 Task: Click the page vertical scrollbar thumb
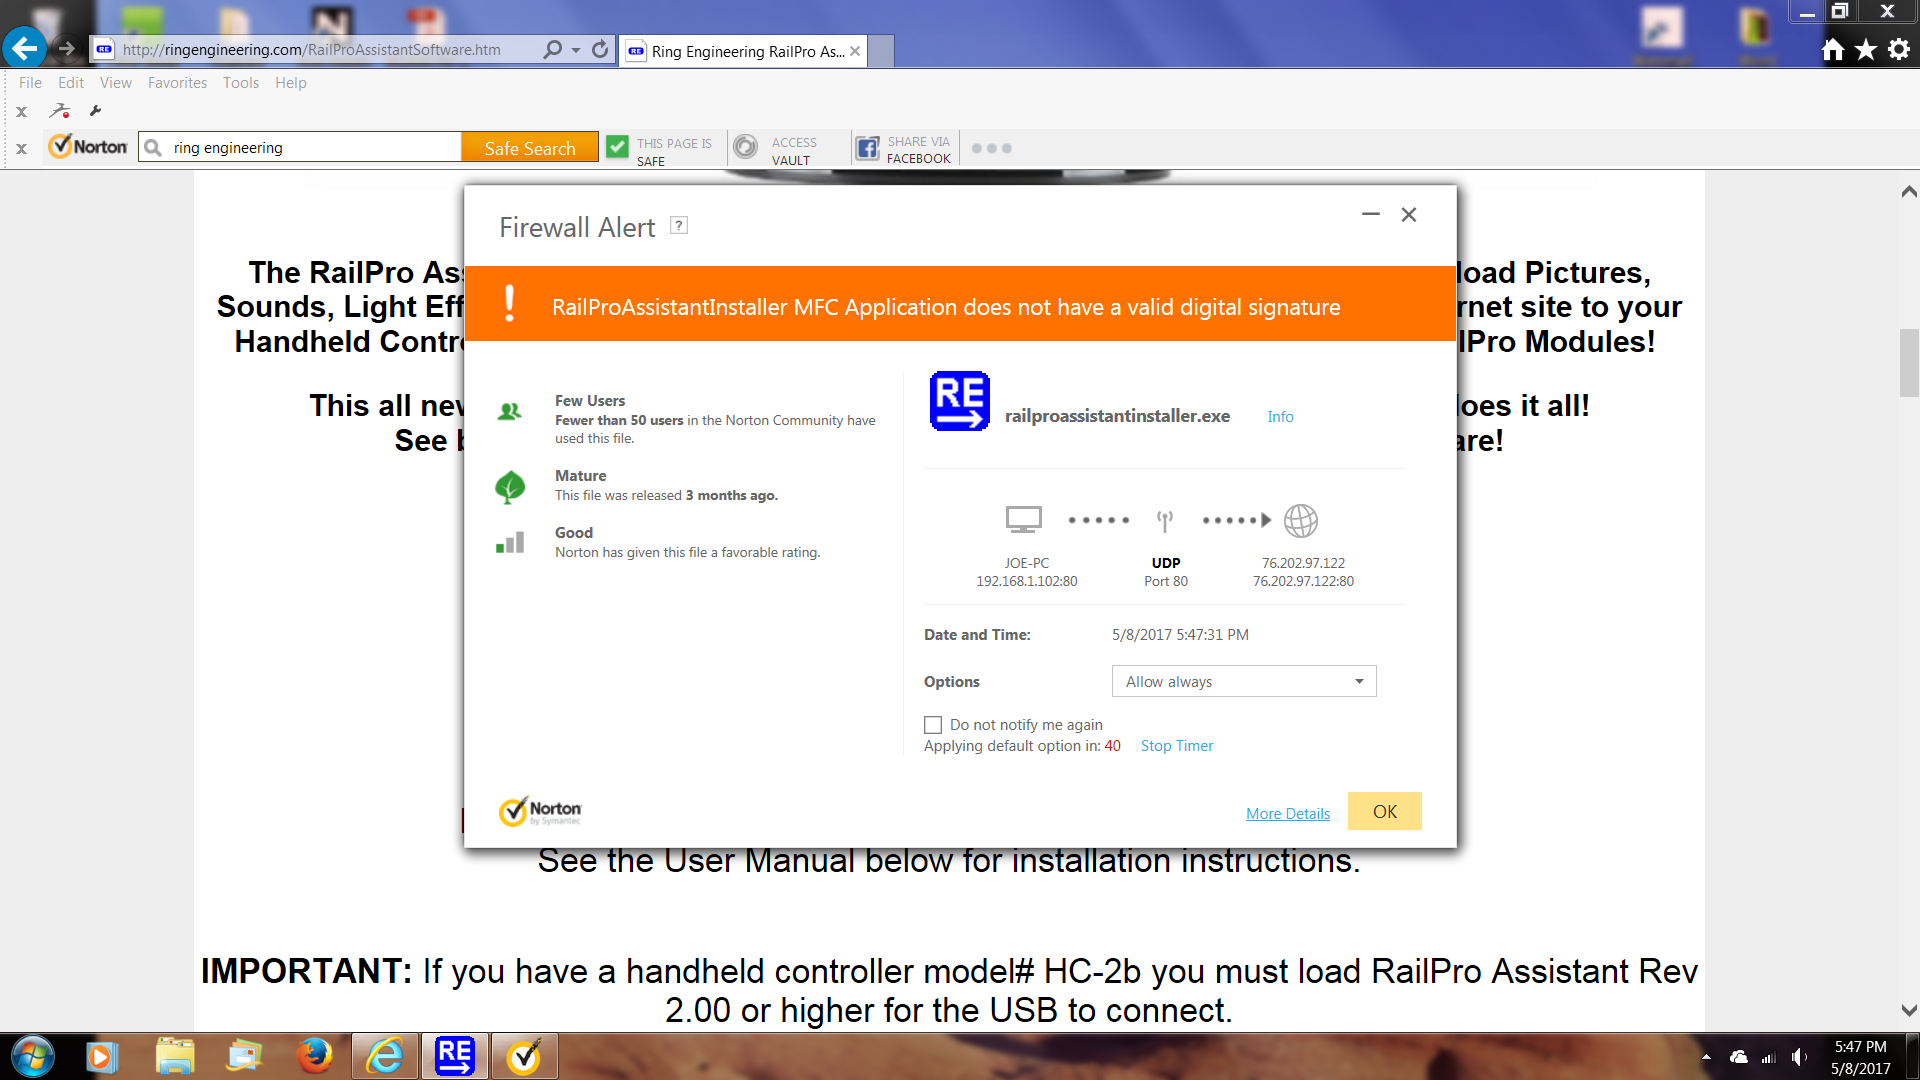point(1908,362)
